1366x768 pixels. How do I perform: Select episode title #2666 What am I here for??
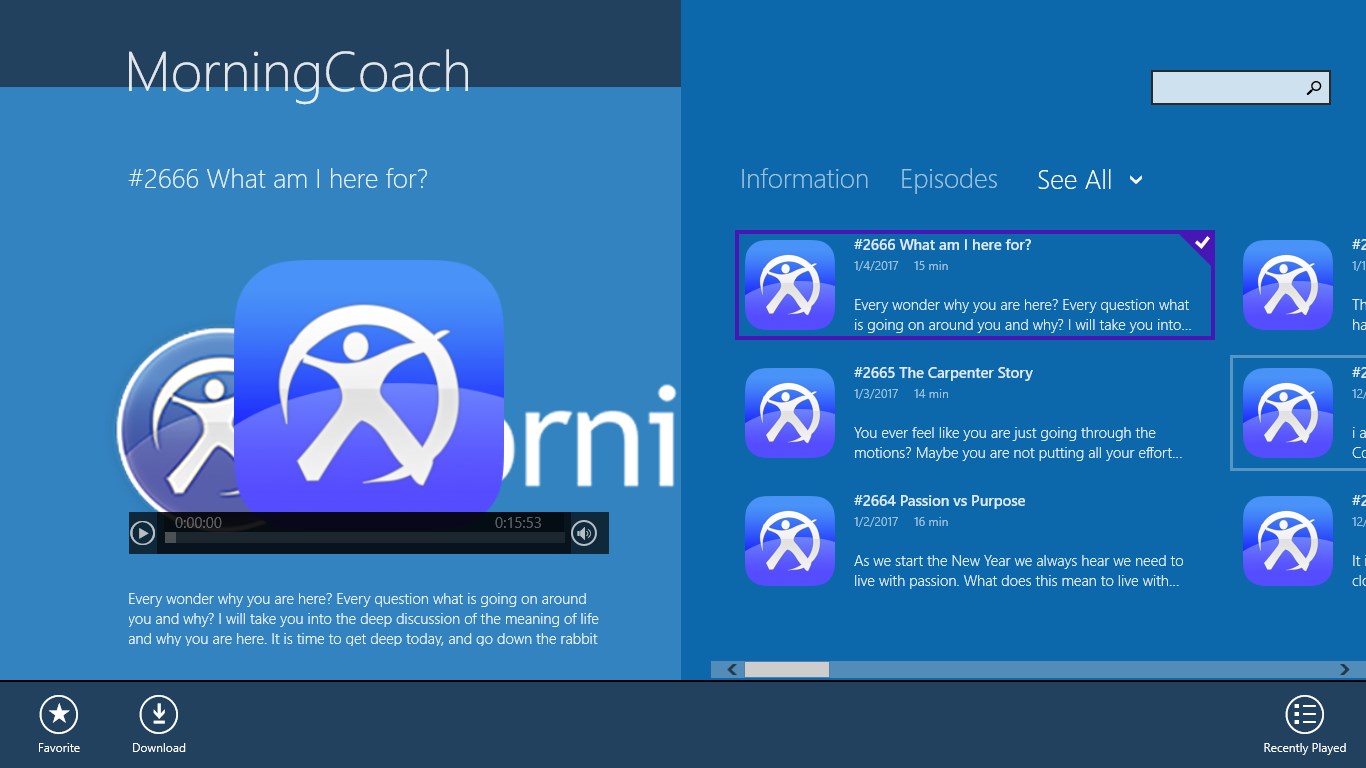tap(942, 245)
